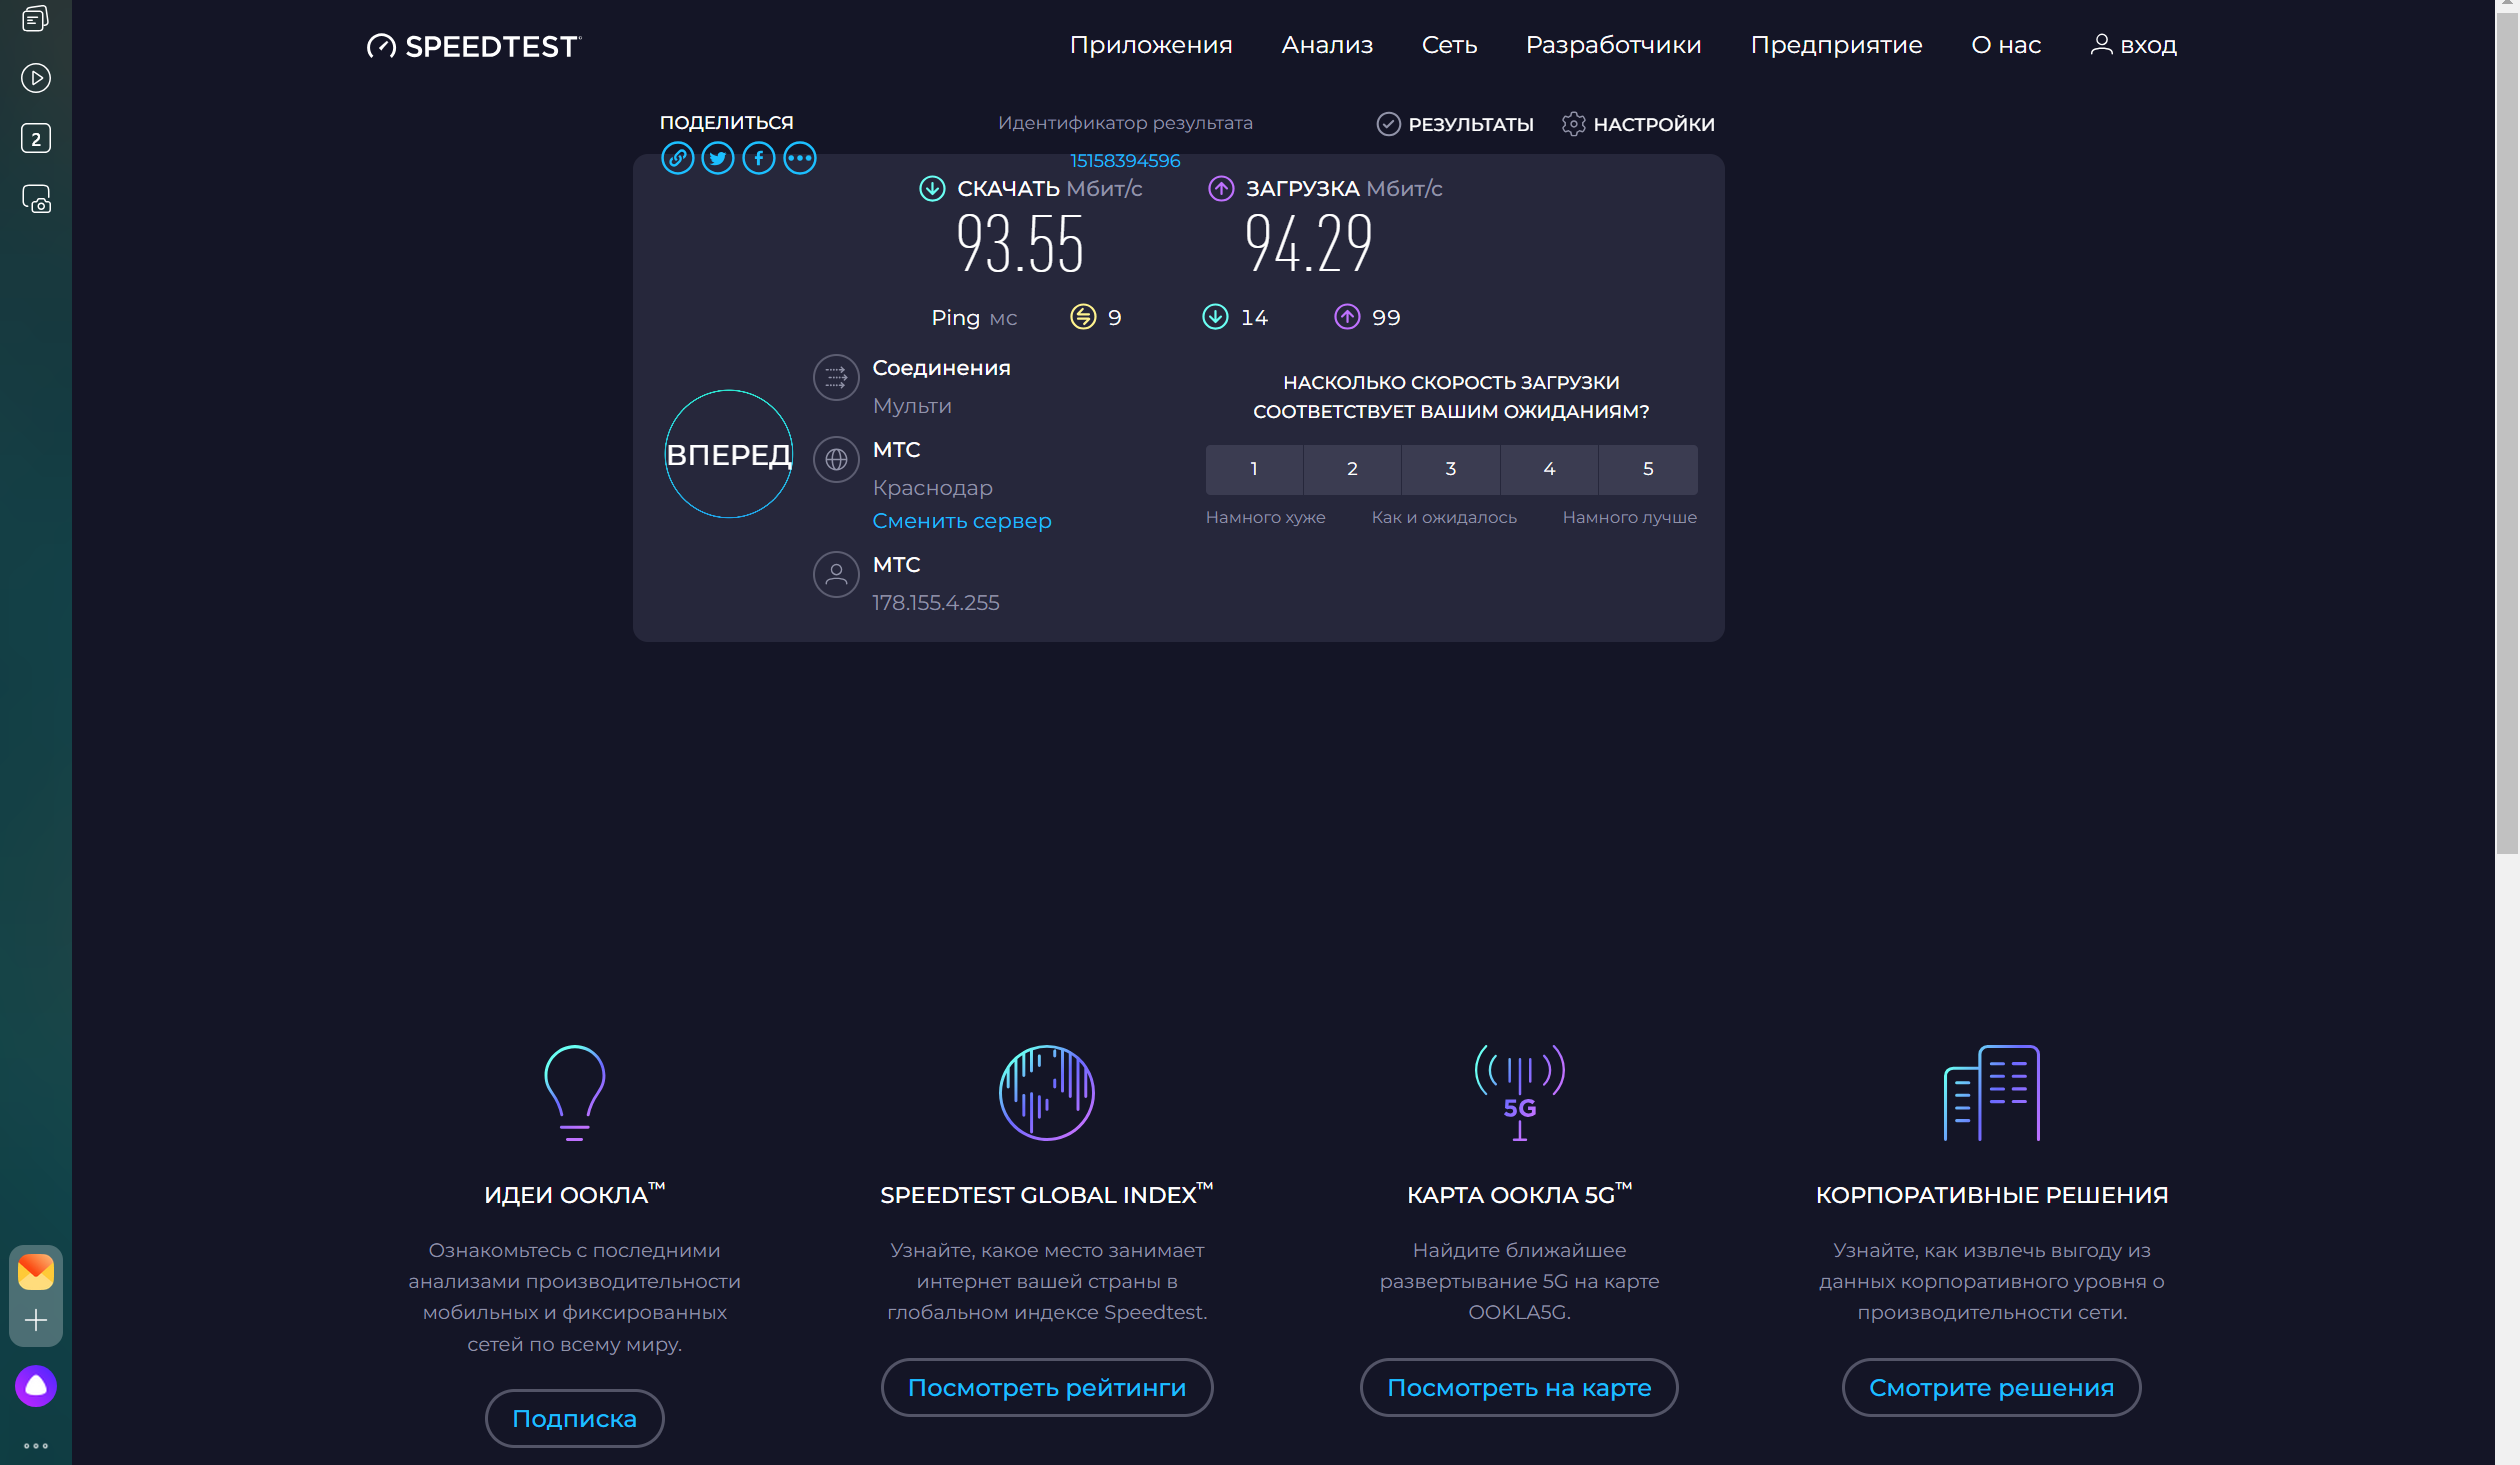Viewport: 2520px width, 1465px height.
Task: Rate download speed as 4
Action: (1549, 469)
